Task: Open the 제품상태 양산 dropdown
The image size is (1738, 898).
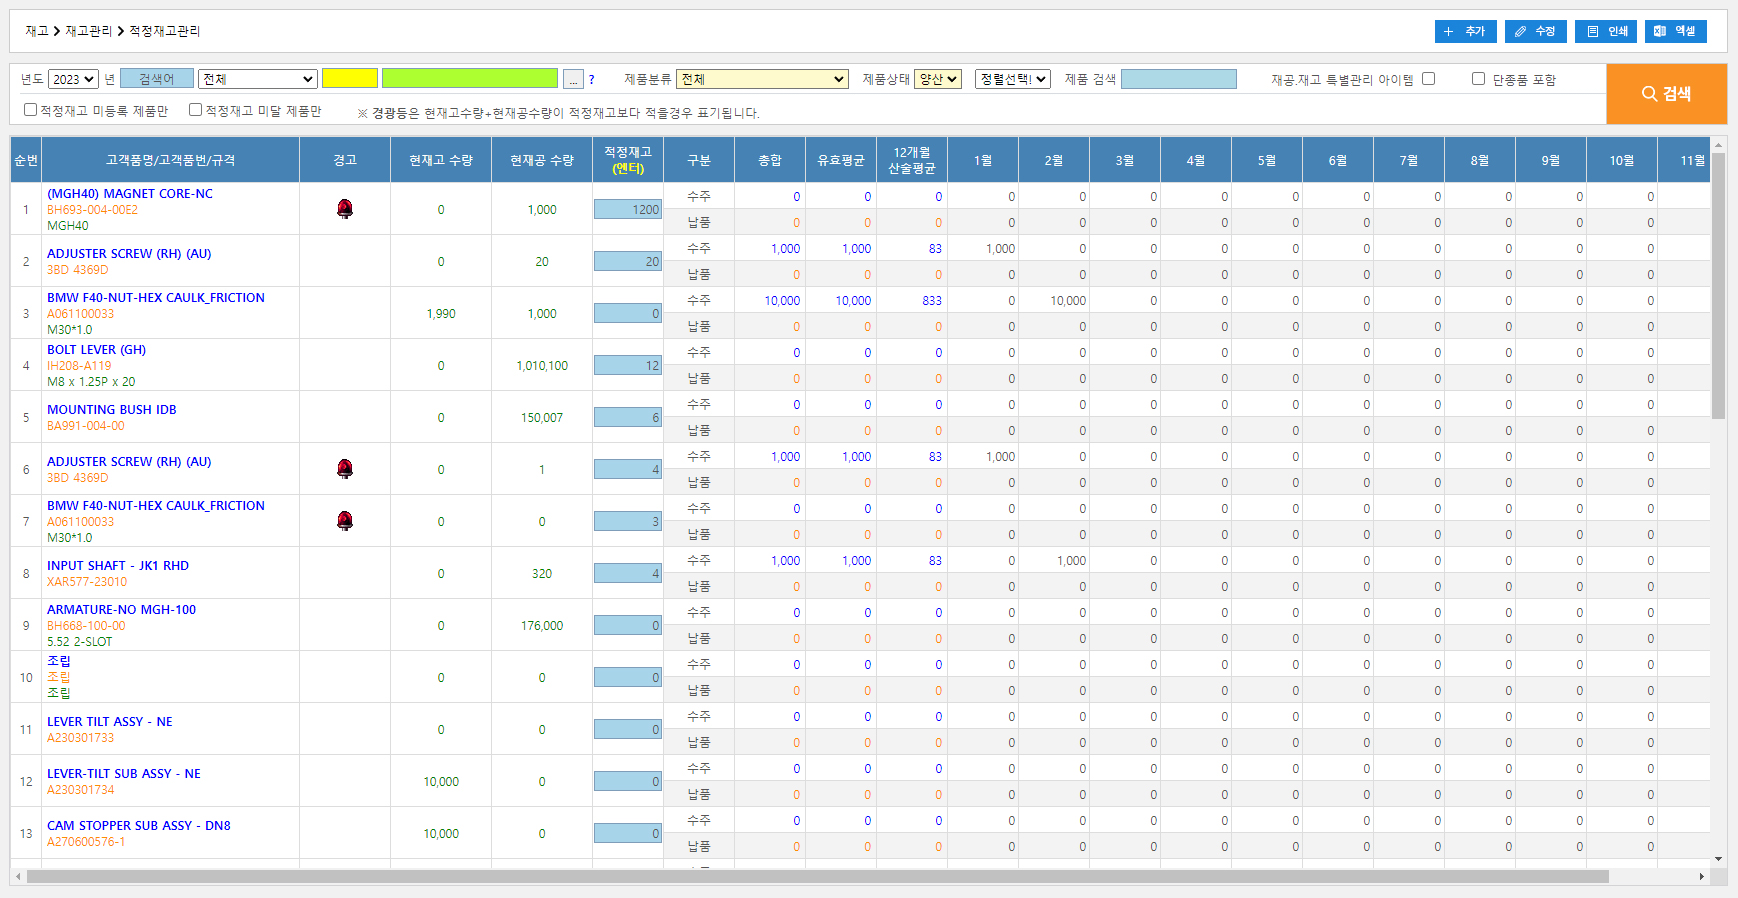Action: (x=938, y=79)
